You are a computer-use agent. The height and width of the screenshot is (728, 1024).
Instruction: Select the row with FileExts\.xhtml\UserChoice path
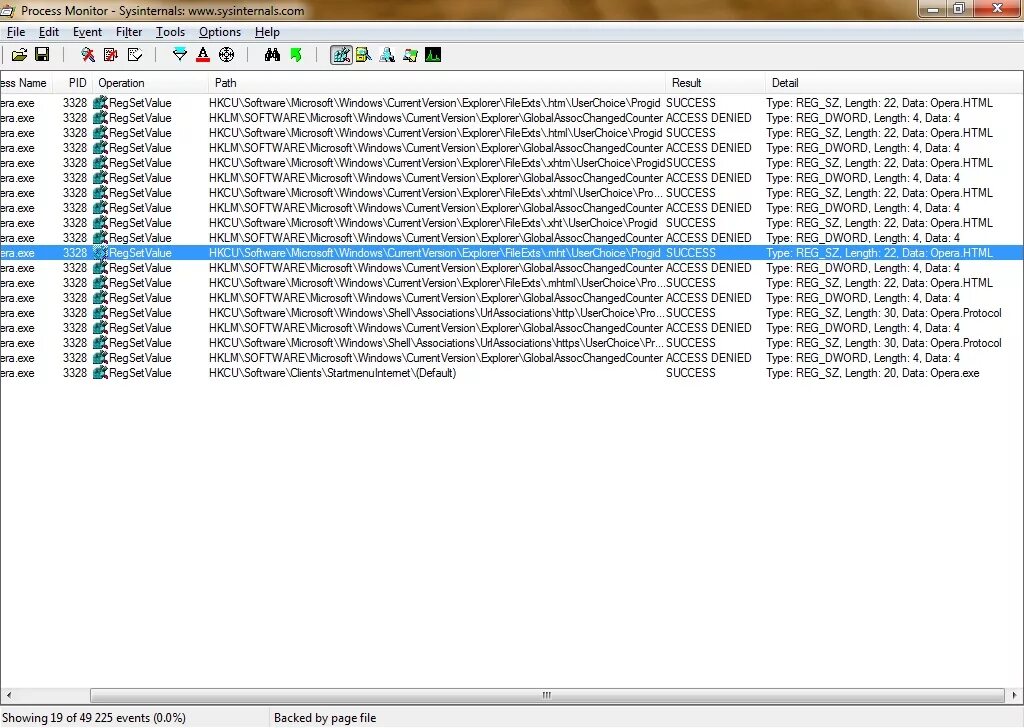512,193
